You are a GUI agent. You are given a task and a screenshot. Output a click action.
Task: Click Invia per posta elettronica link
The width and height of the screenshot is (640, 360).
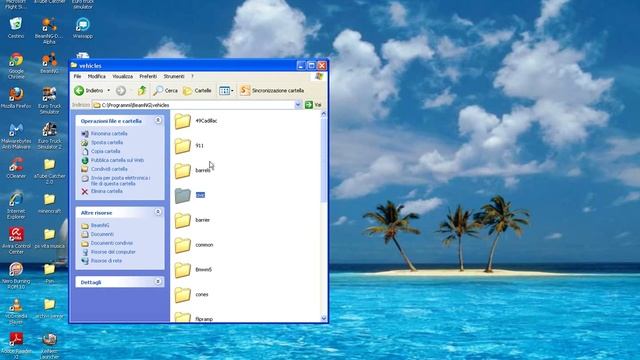point(120,181)
